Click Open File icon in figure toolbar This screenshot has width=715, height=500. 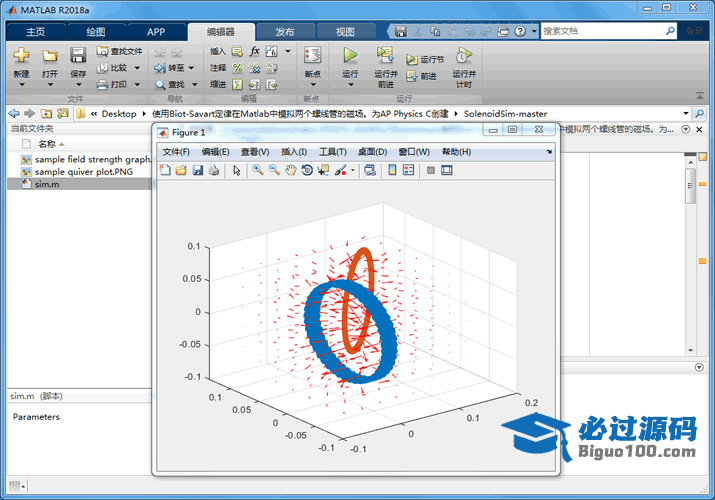[181, 170]
